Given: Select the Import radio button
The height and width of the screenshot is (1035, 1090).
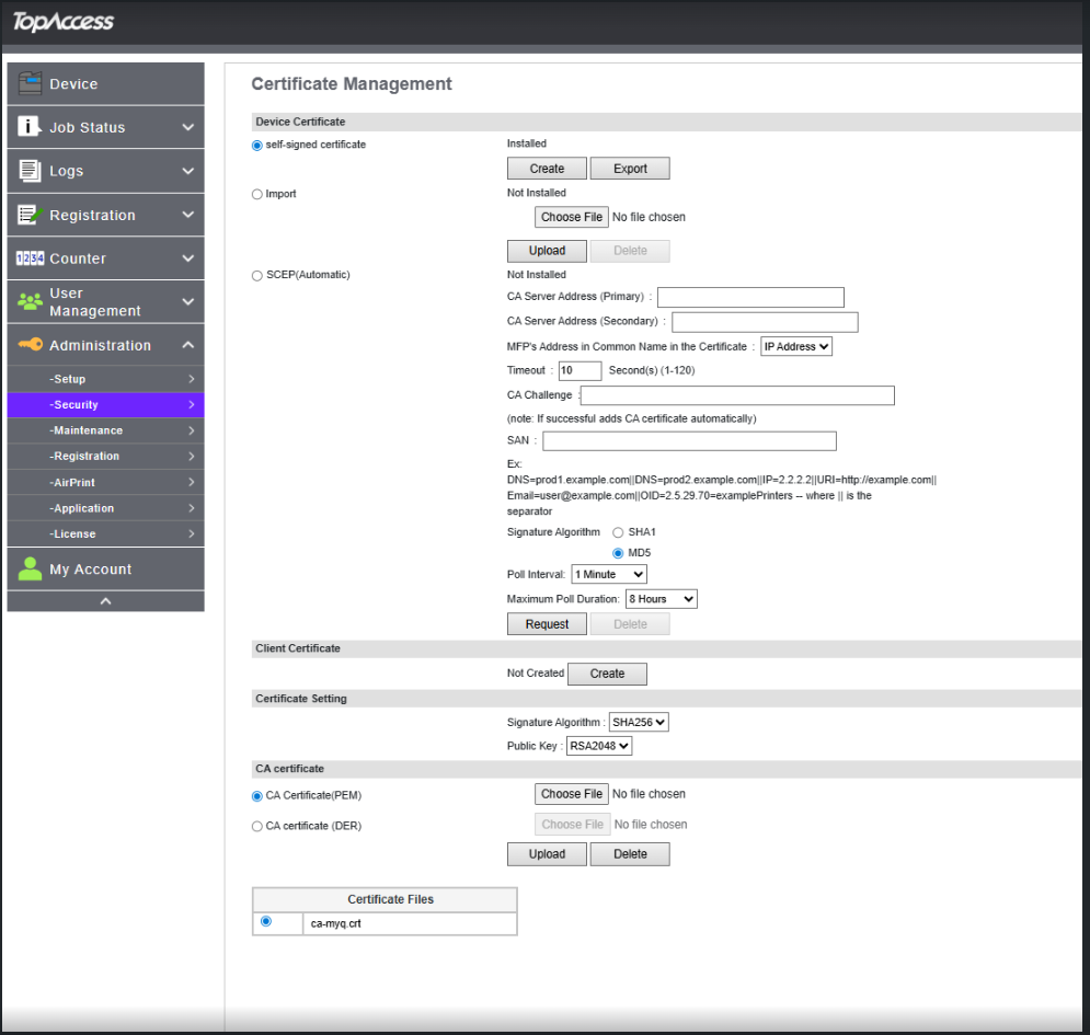Looking at the screenshot, I should pos(257,195).
